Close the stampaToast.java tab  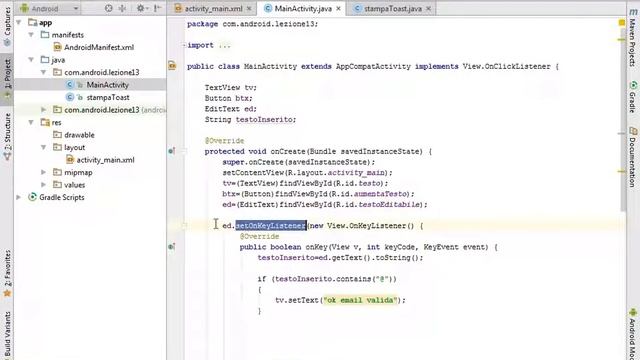pos(428,9)
